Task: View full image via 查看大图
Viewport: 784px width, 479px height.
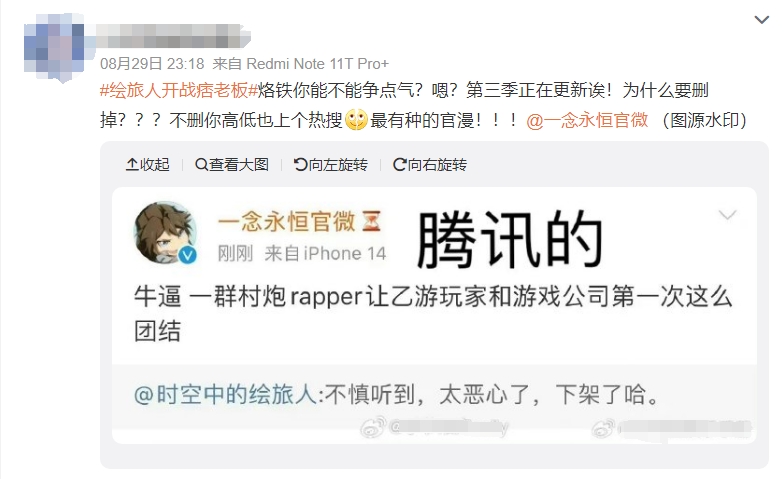Action: (232, 164)
